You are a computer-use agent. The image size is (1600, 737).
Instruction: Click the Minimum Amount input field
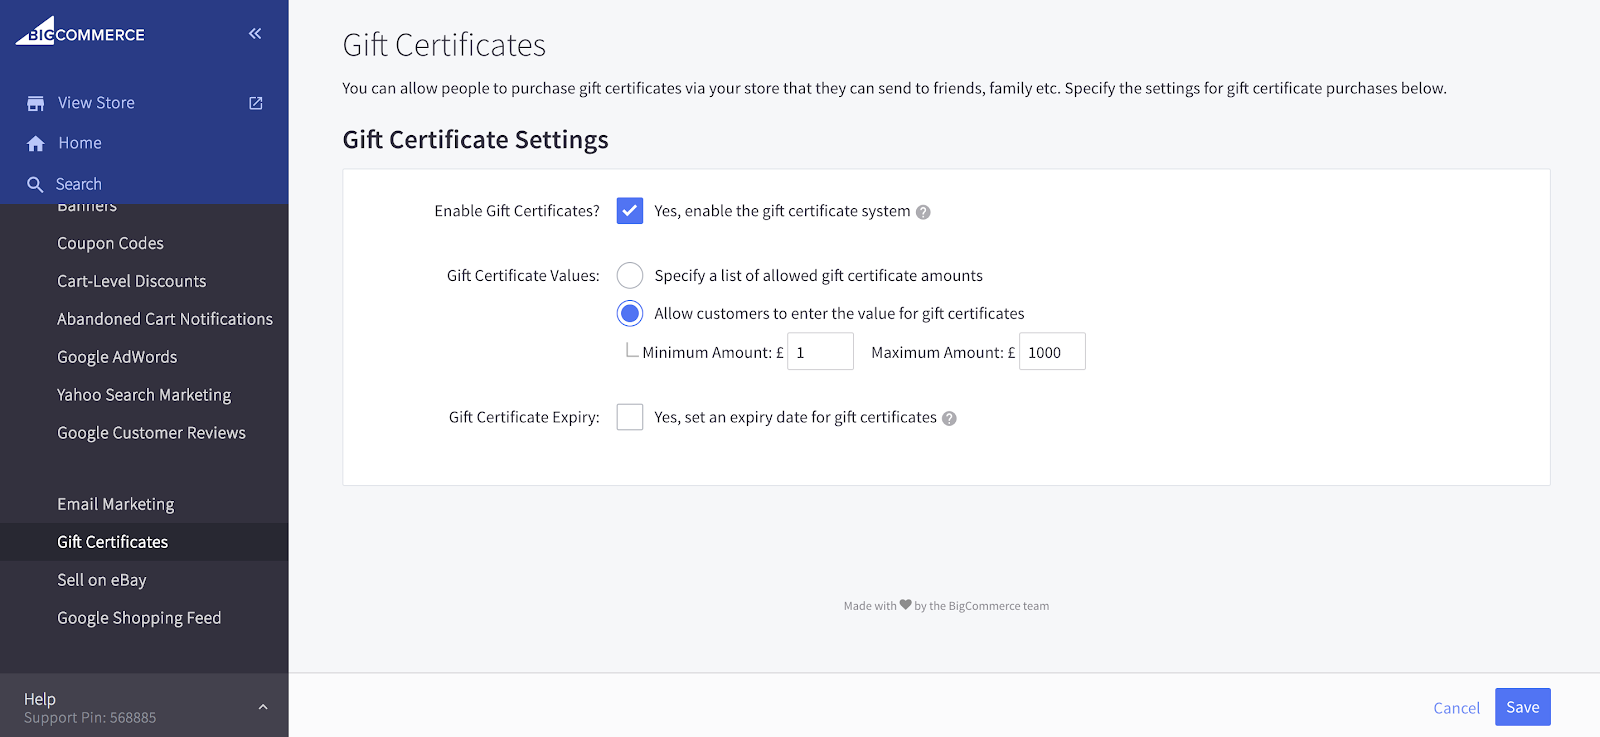(820, 352)
